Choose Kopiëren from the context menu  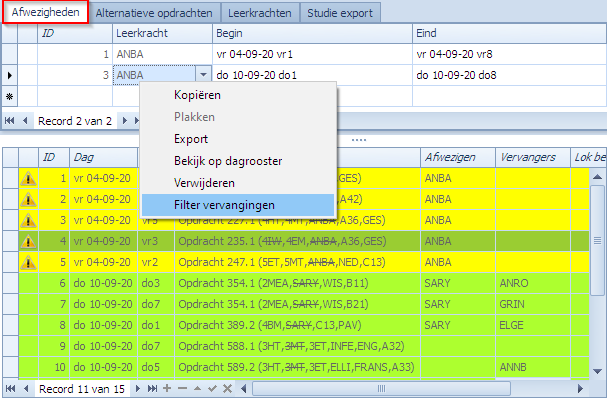[238, 95]
